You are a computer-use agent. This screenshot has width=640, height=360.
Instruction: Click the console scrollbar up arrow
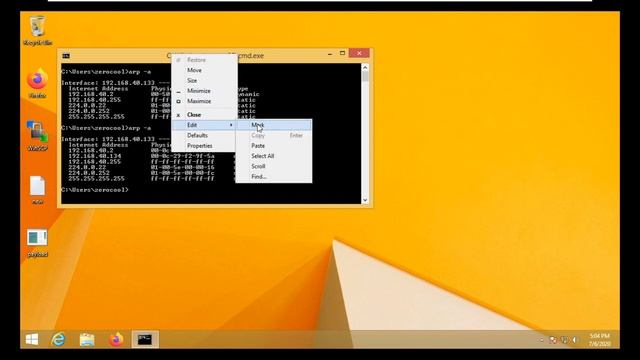pyautogui.click(x=365, y=67)
